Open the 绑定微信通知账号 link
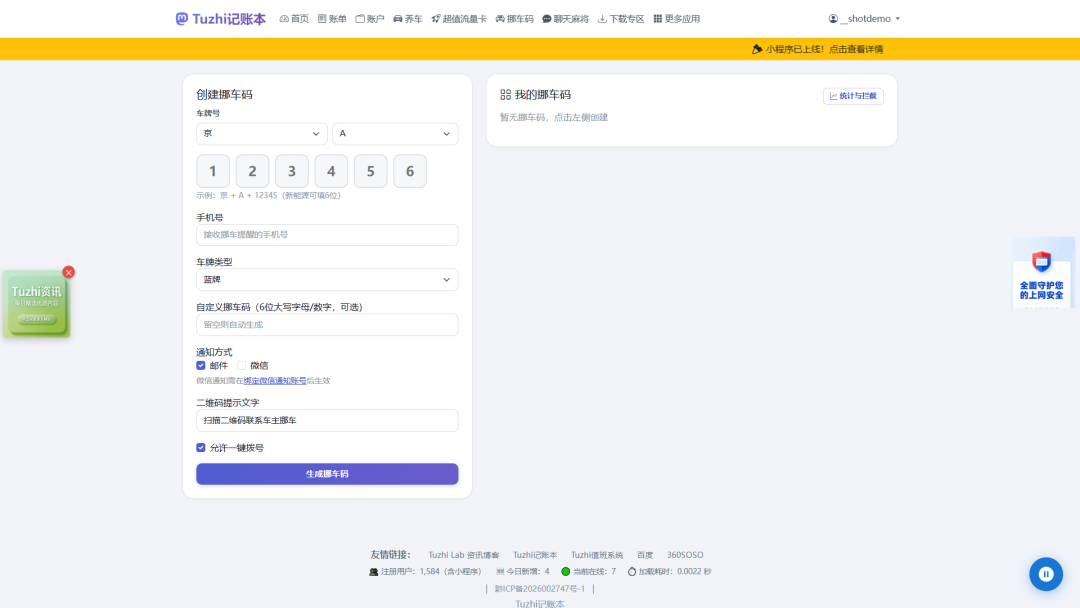1080x608 pixels. tap(275, 381)
